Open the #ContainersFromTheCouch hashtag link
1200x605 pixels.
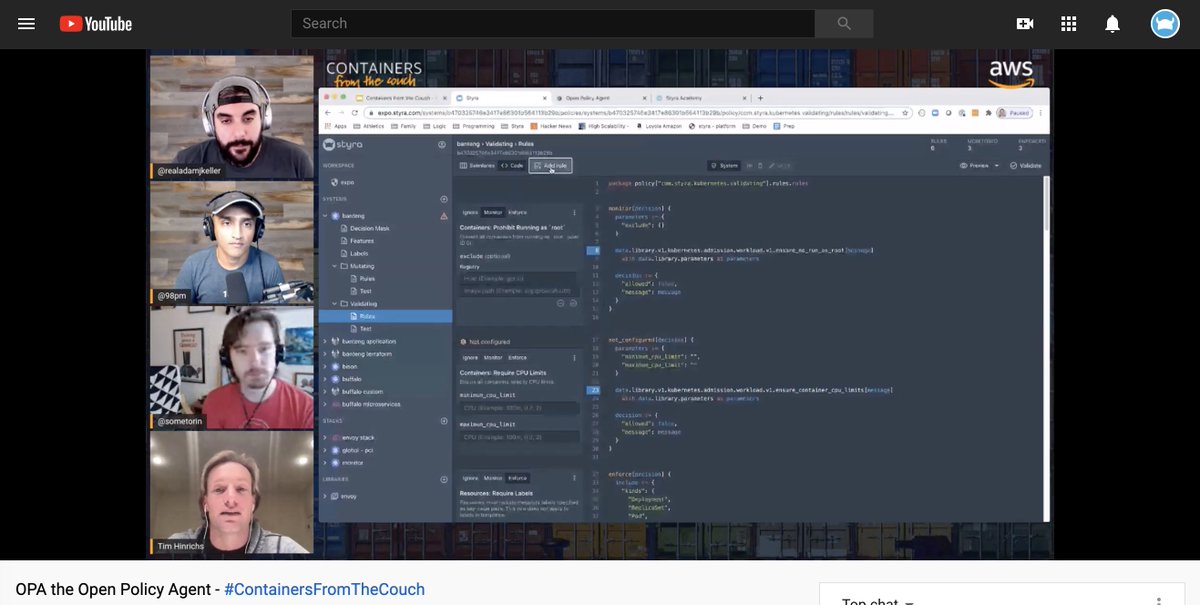[x=324, y=589]
